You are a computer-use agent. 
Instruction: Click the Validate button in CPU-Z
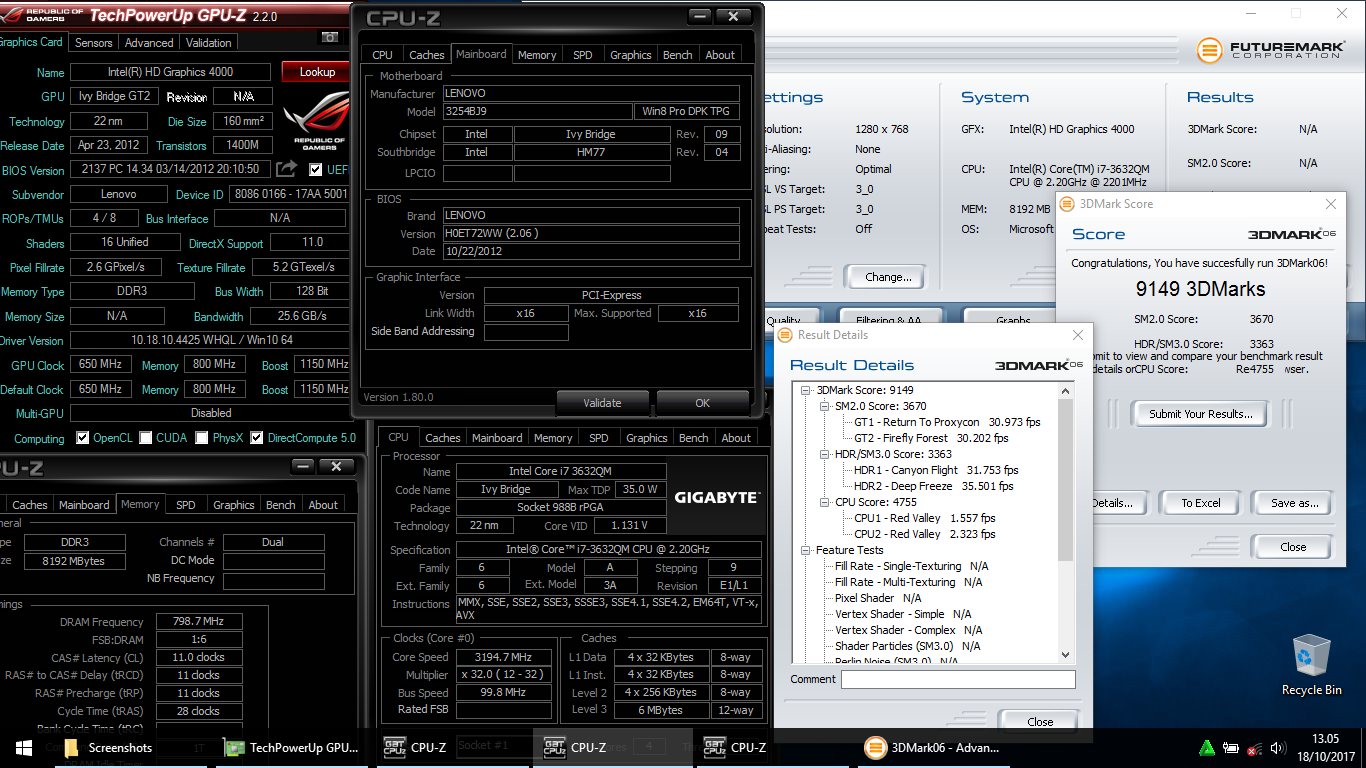[x=602, y=403]
